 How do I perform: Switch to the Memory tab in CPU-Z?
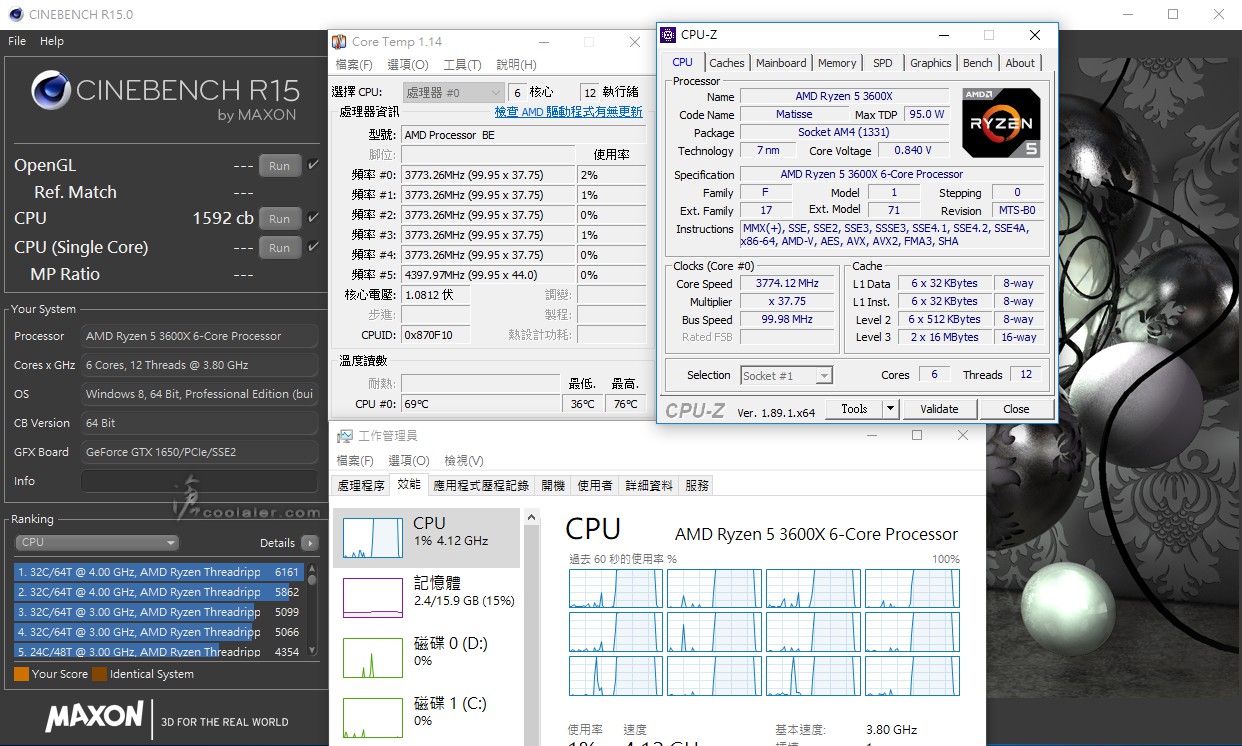837,63
